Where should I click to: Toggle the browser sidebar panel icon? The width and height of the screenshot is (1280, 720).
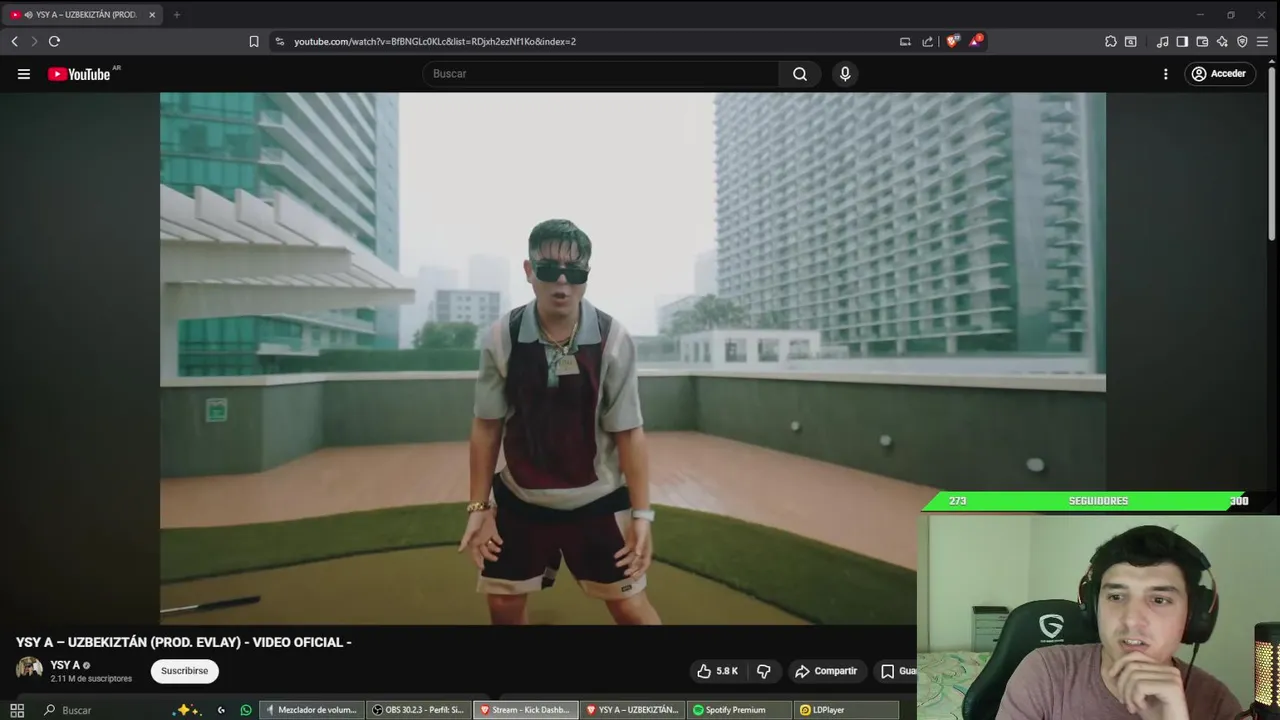point(1182,41)
